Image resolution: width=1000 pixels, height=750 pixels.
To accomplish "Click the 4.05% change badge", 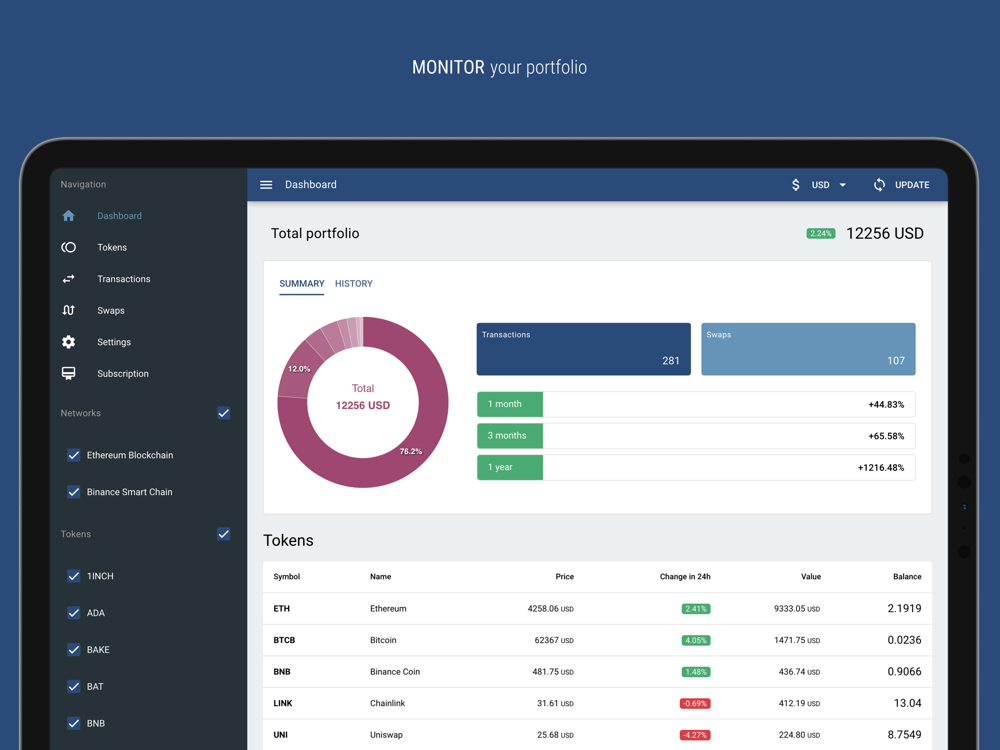I will click(x=696, y=640).
